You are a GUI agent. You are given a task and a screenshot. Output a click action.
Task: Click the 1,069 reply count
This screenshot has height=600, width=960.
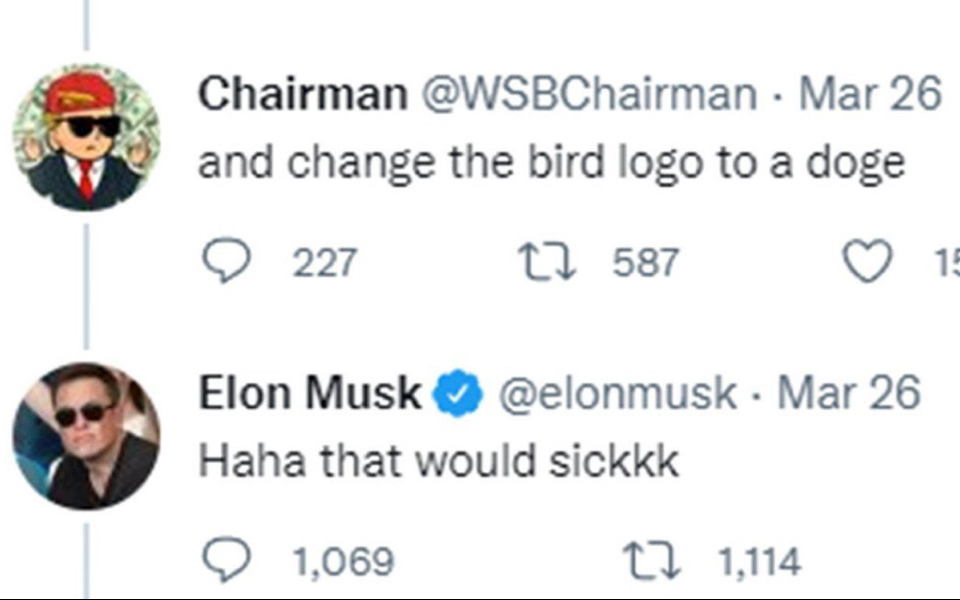pos(343,562)
